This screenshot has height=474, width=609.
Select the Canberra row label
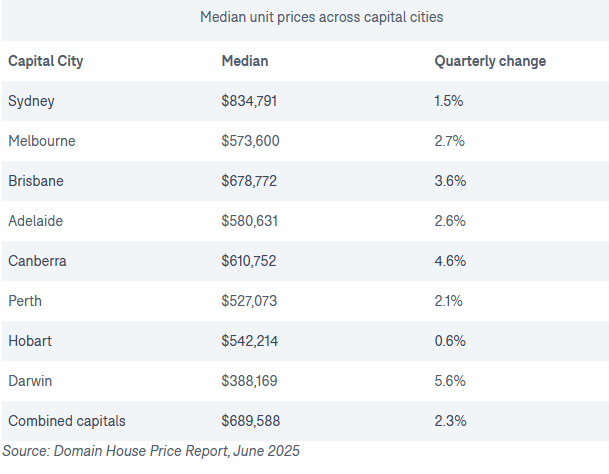37,261
